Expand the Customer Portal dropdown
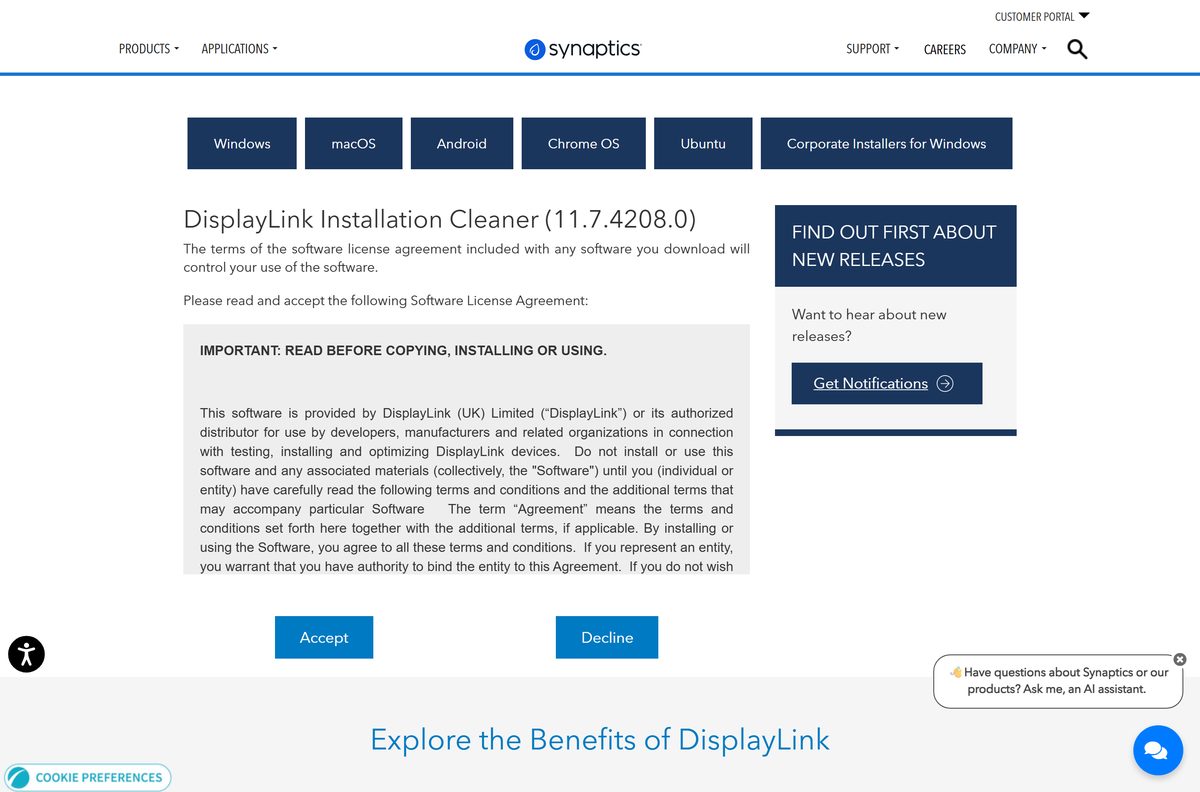Viewport: 1200px width, 792px height. [x=1042, y=16]
